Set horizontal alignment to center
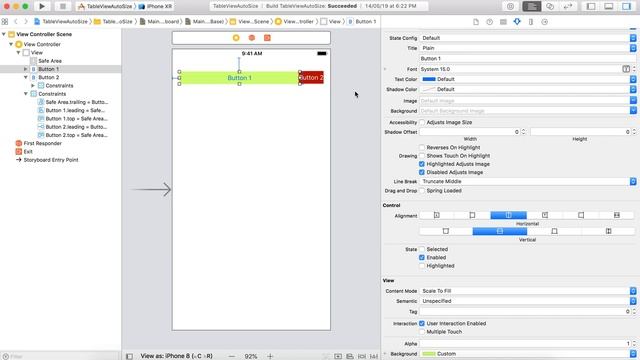This screenshot has height=360, width=640. tap(508, 215)
